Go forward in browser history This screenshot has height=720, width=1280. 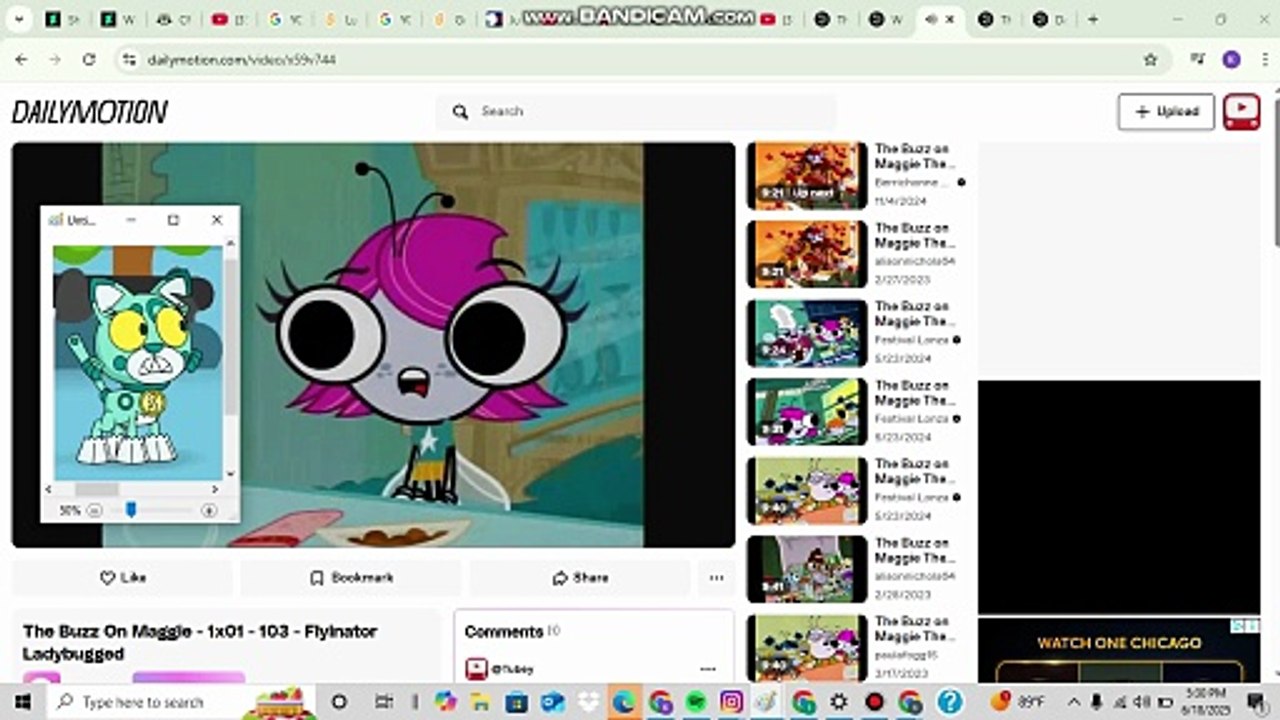pyautogui.click(x=55, y=60)
